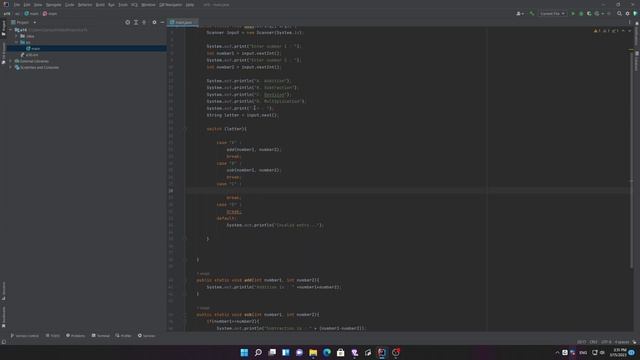This screenshot has height=360, width=640.
Task: Click Expand All in Project panel
Action: (136, 22)
